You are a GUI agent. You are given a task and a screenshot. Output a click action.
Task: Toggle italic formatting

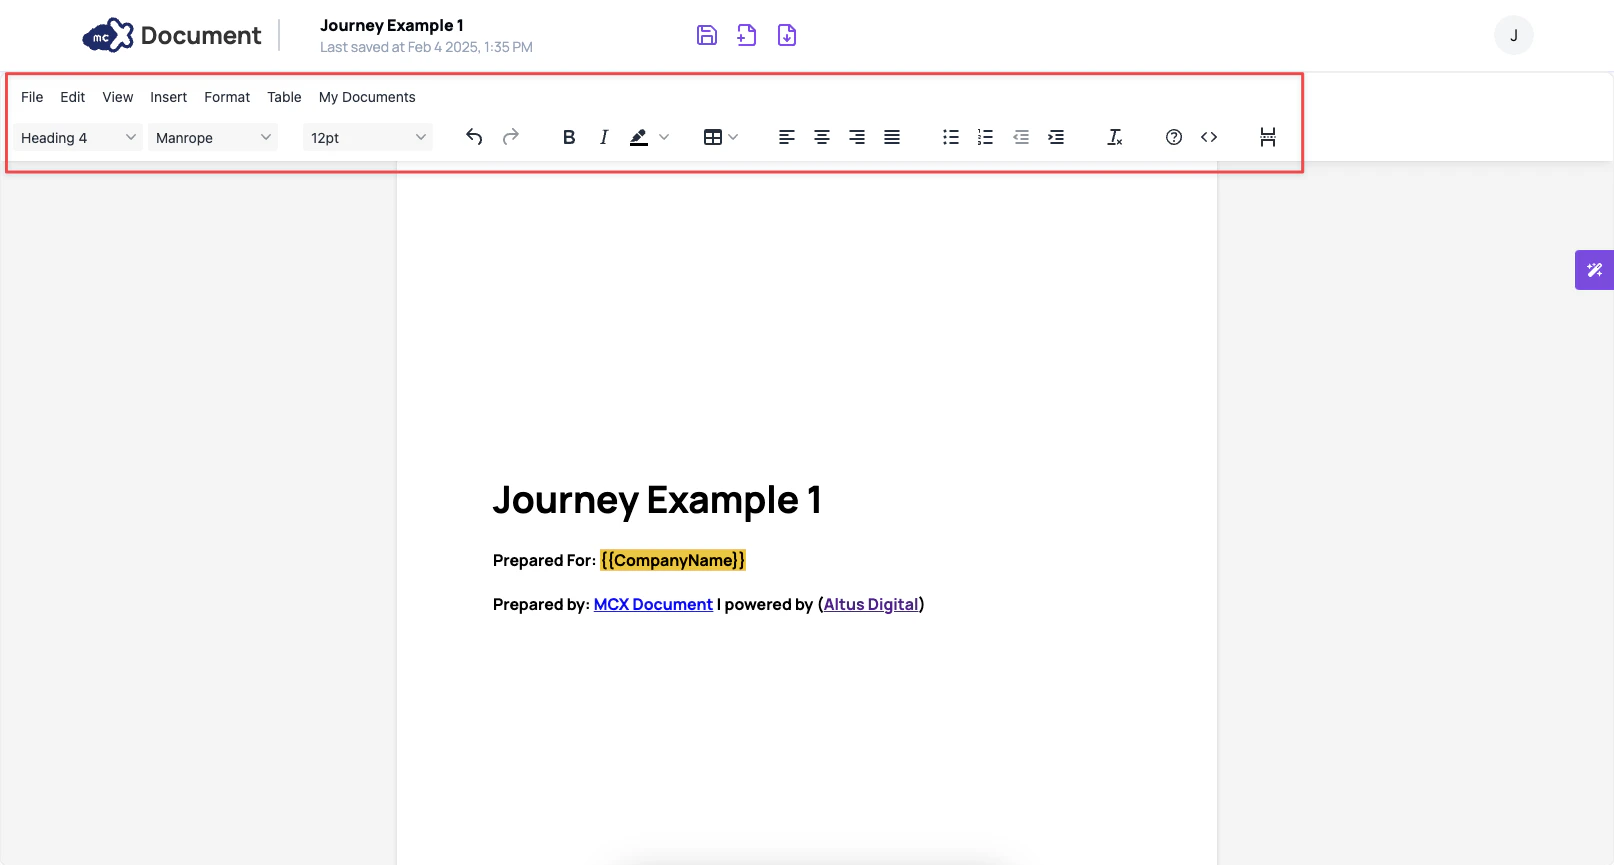pyautogui.click(x=604, y=137)
